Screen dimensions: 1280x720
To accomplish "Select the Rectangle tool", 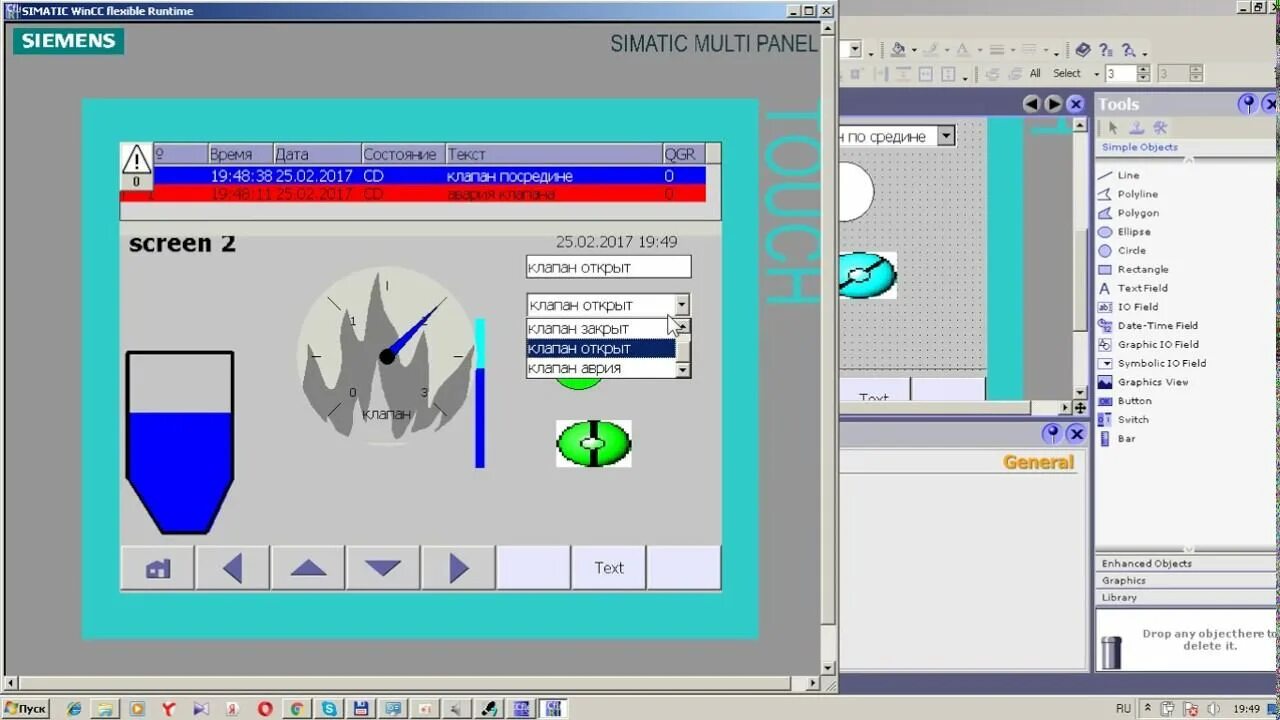I will pos(1133,269).
